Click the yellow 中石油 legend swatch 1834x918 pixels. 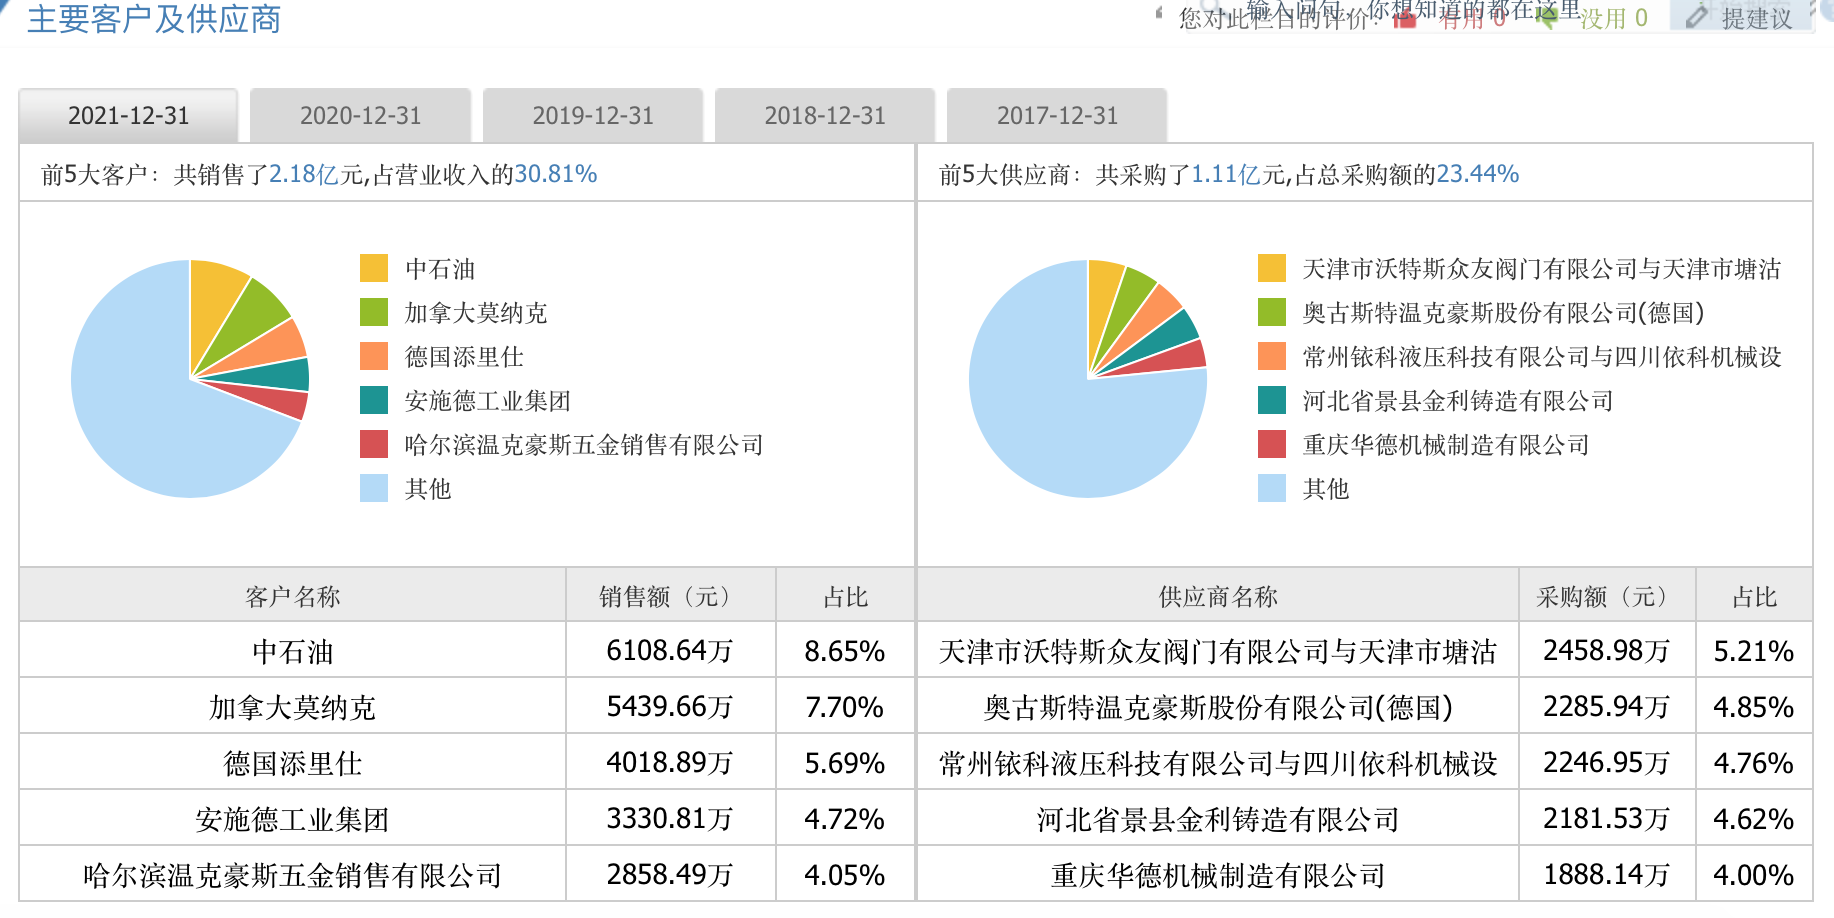pyautogui.click(x=374, y=268)
